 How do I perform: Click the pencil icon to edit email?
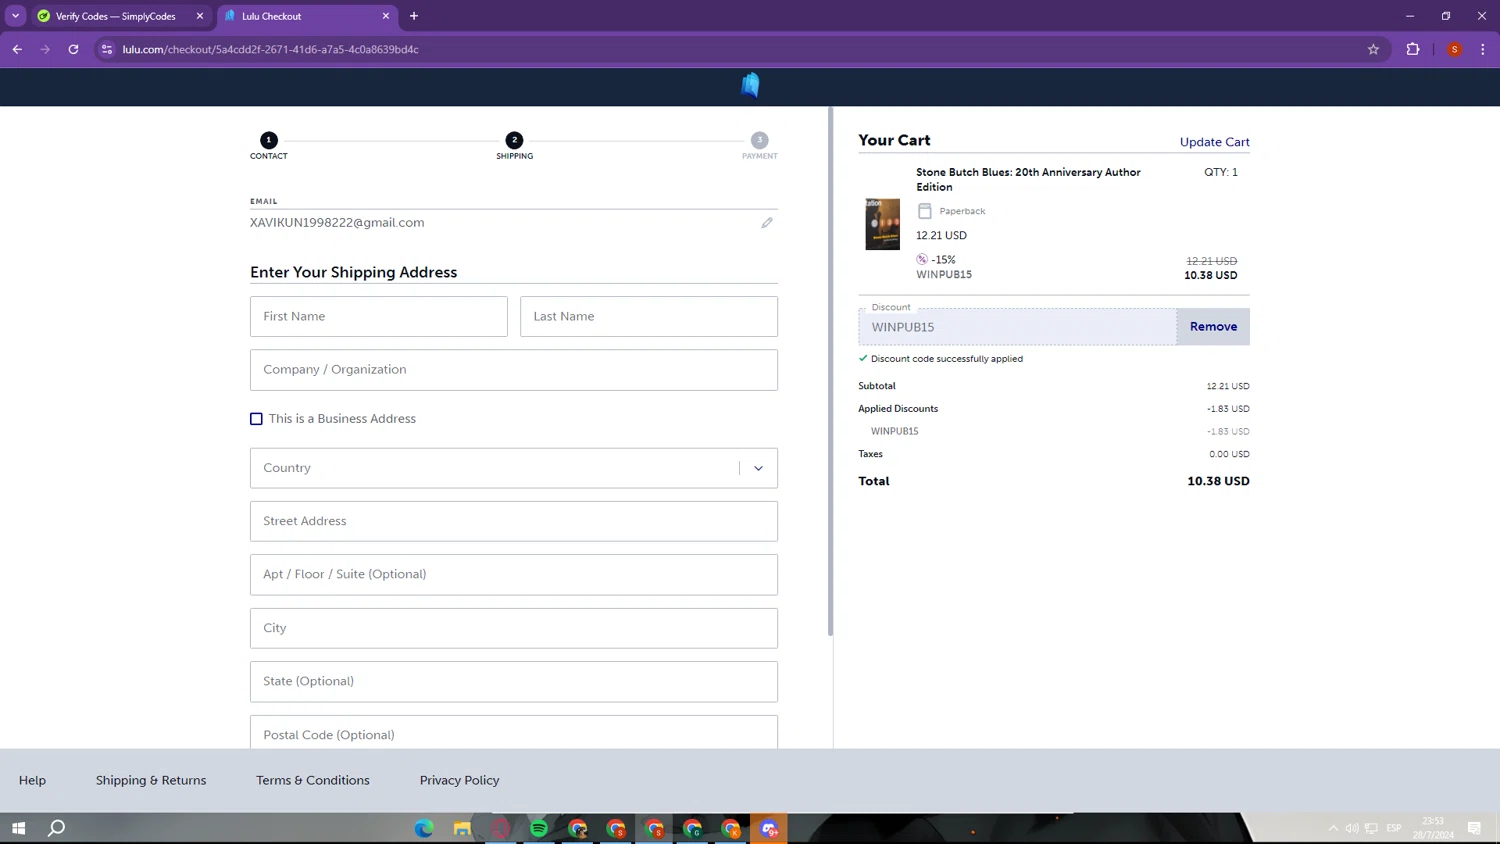[x=767, y=223]
